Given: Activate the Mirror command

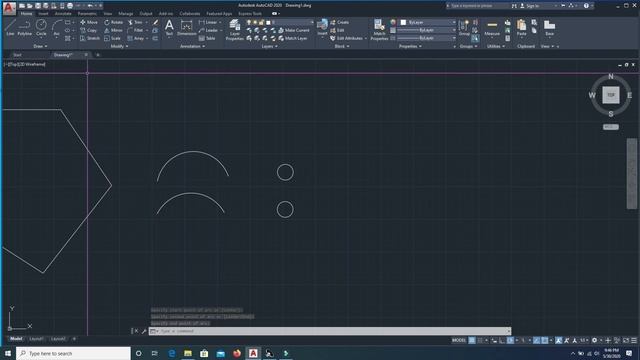Looking at the screenshot, I should tap(113, 30).
